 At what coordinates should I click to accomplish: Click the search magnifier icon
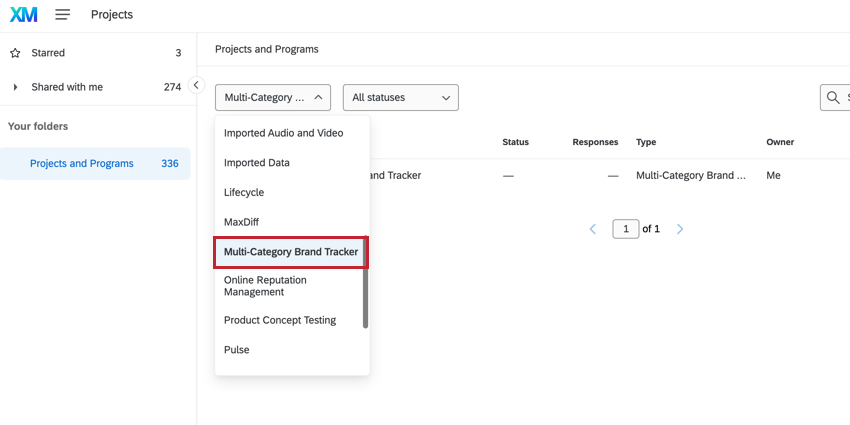[x=833, y=97]
